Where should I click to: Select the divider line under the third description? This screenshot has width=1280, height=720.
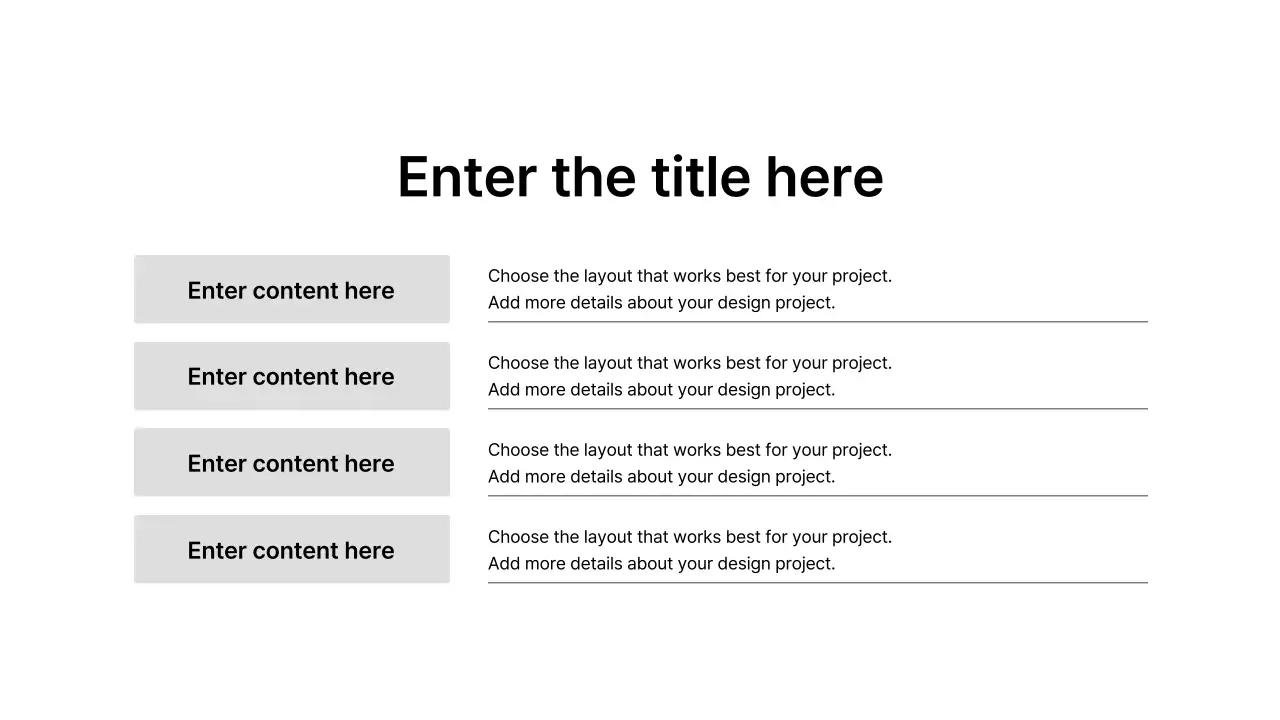(818, 496)
